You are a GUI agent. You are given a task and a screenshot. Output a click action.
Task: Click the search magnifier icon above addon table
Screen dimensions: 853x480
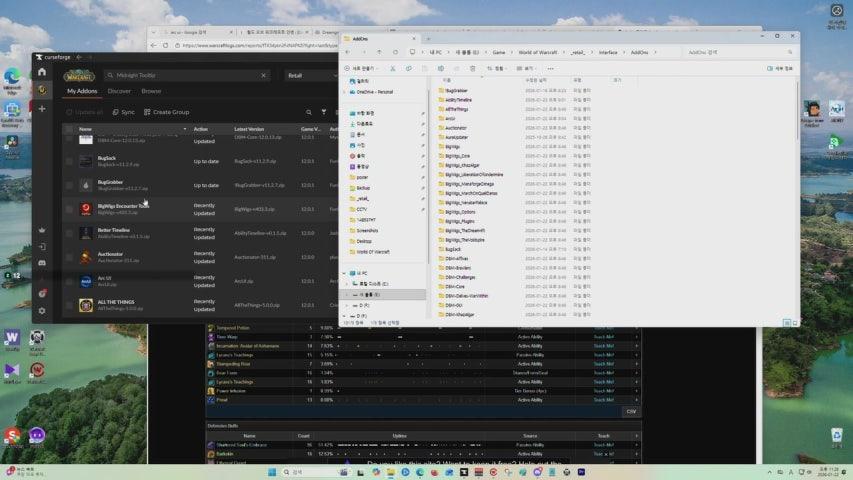[x=308, y=112]
